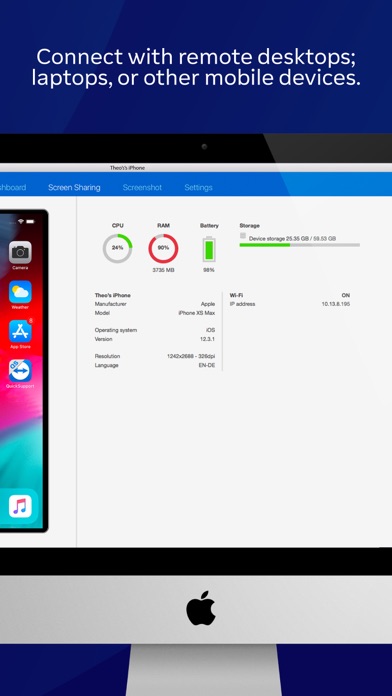Click the iPhone battery status icon
The width and height of the screenshot is (392, 696).
pos(30,221)
